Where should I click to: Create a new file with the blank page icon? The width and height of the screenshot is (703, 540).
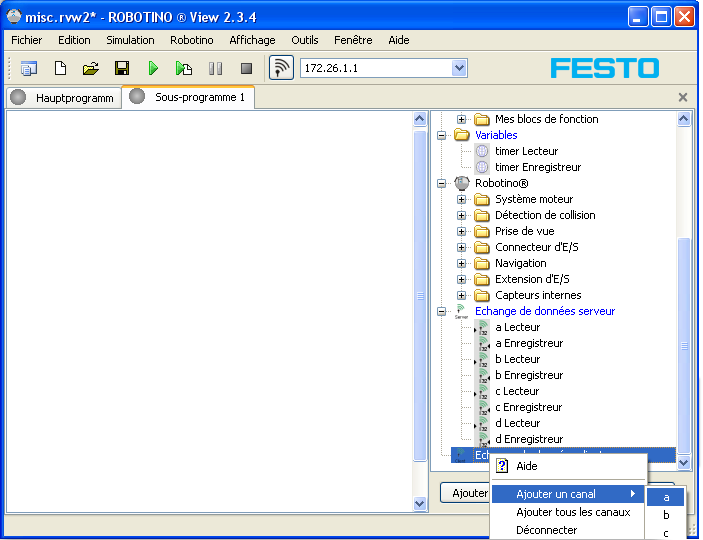[60, 68]
